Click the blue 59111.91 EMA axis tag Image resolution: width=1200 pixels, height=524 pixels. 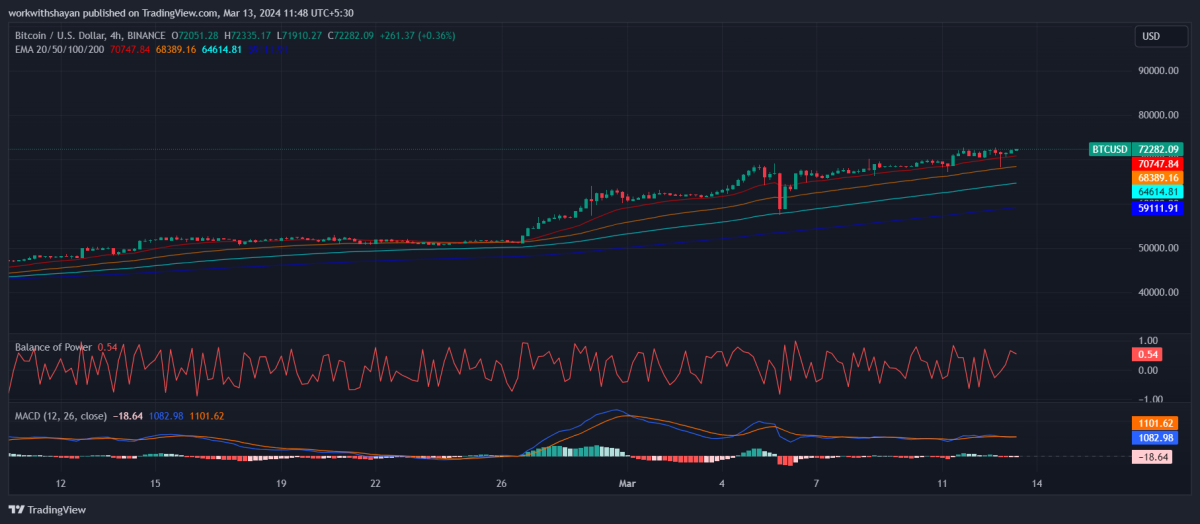coord(1156,208)
